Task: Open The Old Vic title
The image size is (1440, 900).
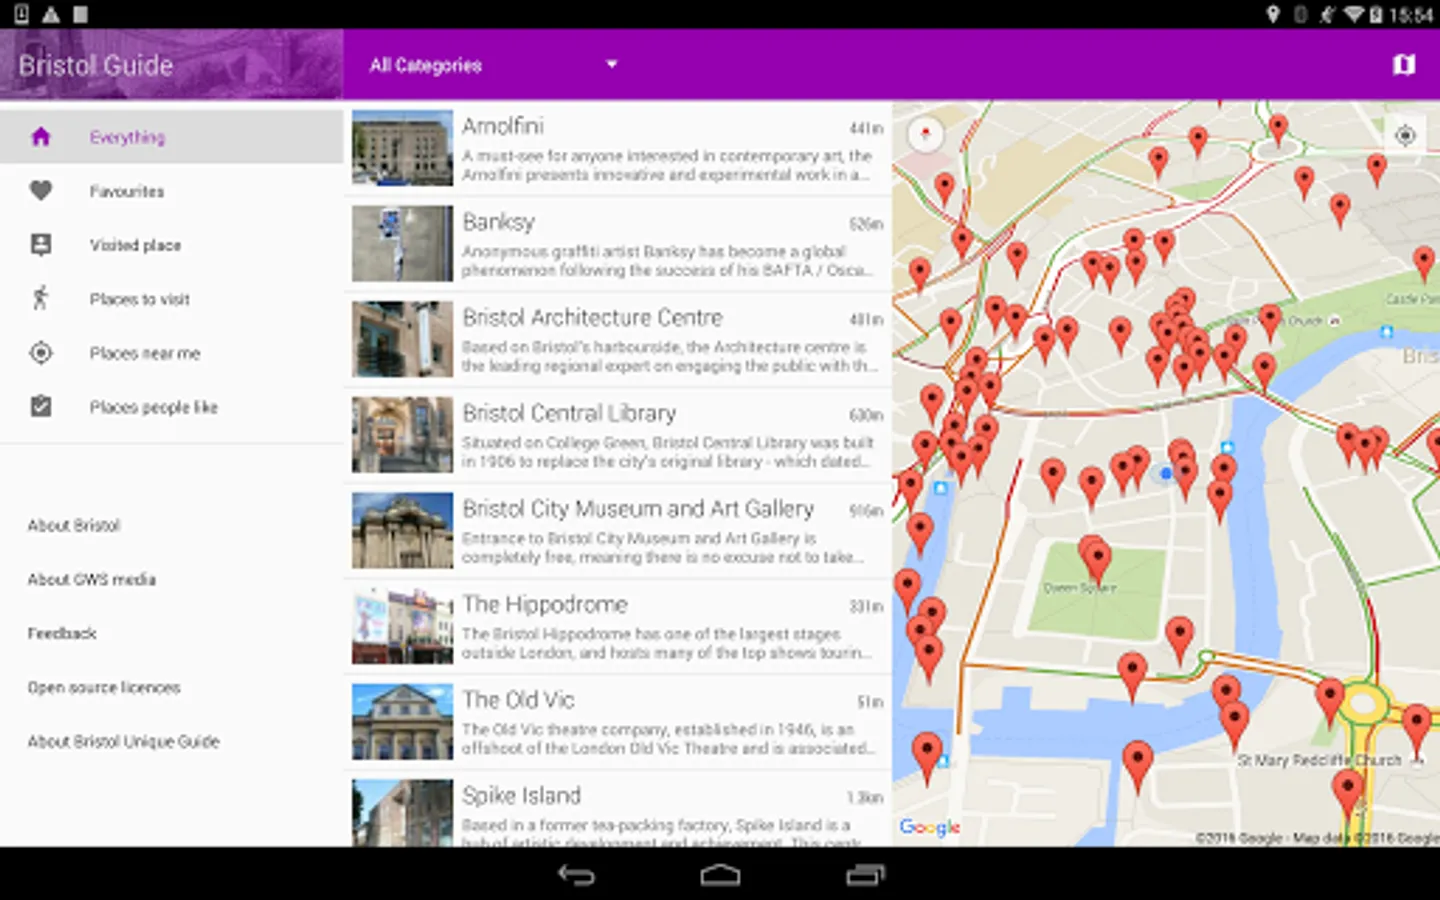Action: click(518, 700)
